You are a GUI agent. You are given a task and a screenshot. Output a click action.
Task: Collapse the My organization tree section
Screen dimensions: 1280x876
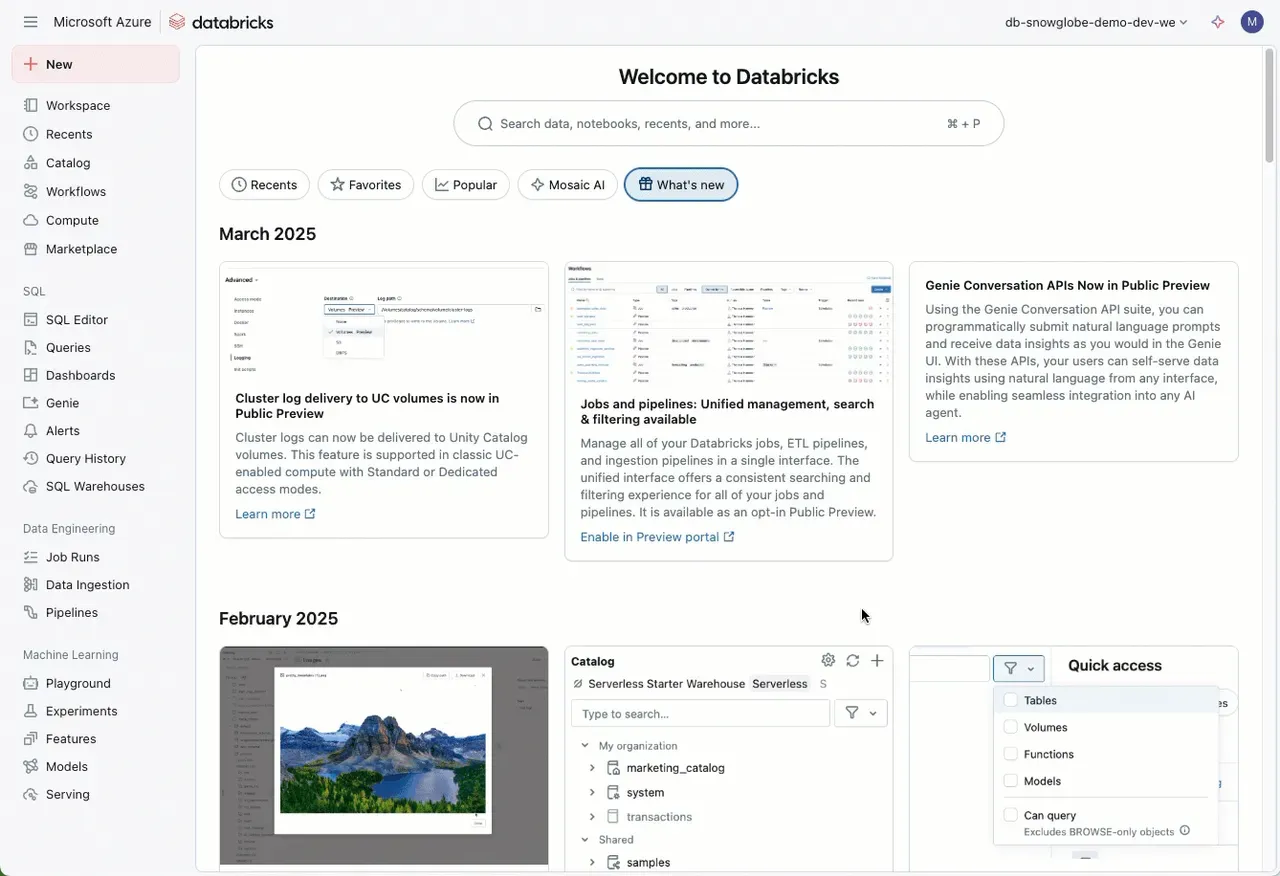585,745
